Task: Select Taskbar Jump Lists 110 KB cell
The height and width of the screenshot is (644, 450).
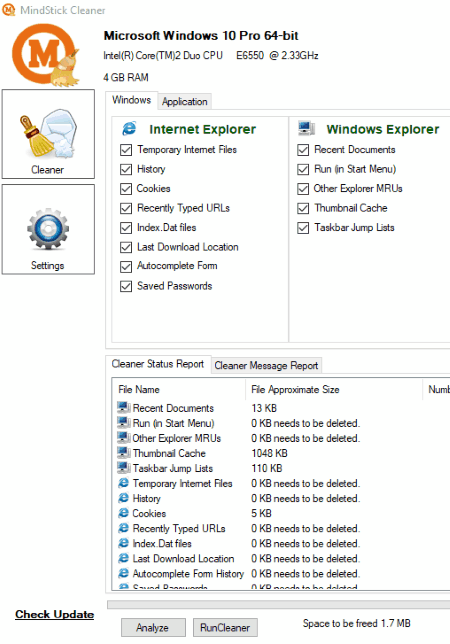Action: pyautogui.click(x=267, y=468)
